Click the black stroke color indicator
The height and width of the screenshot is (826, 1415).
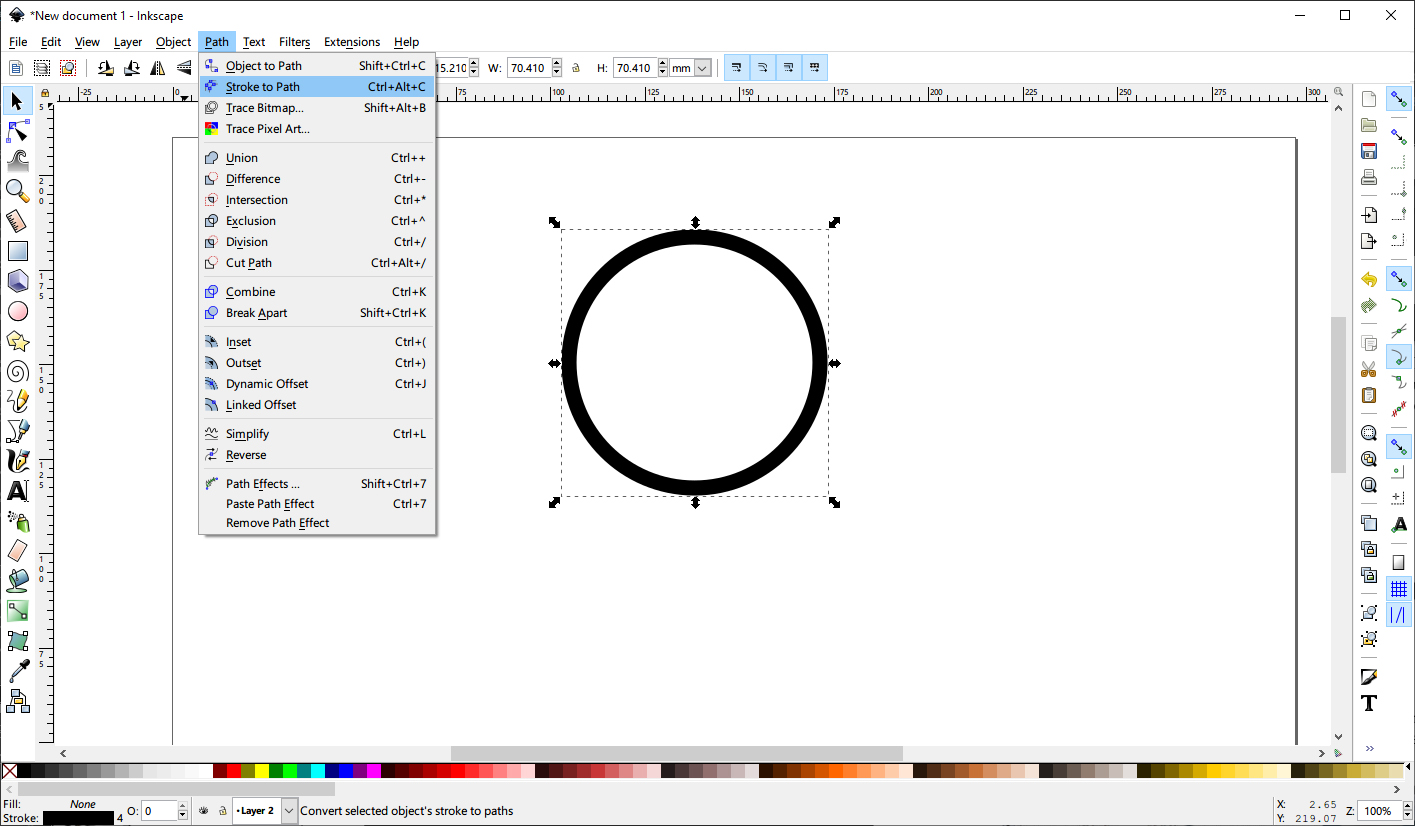(78, 818)
